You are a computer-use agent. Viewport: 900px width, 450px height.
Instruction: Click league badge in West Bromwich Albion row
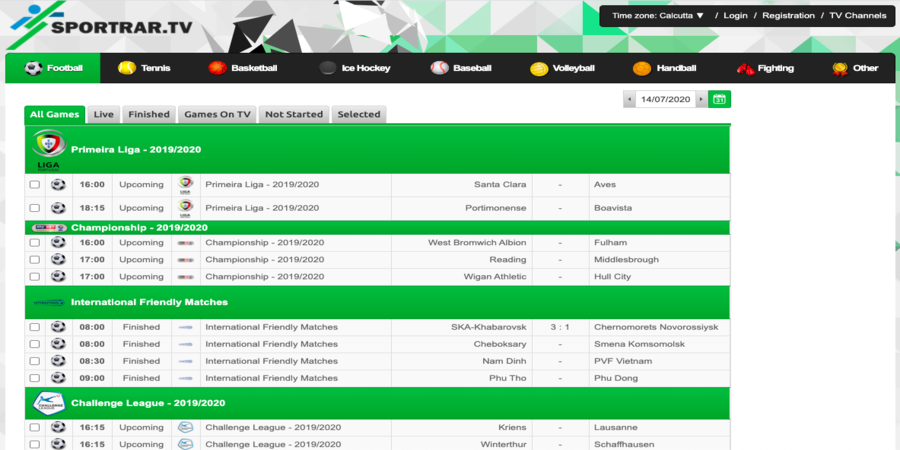tap(185, 243)
